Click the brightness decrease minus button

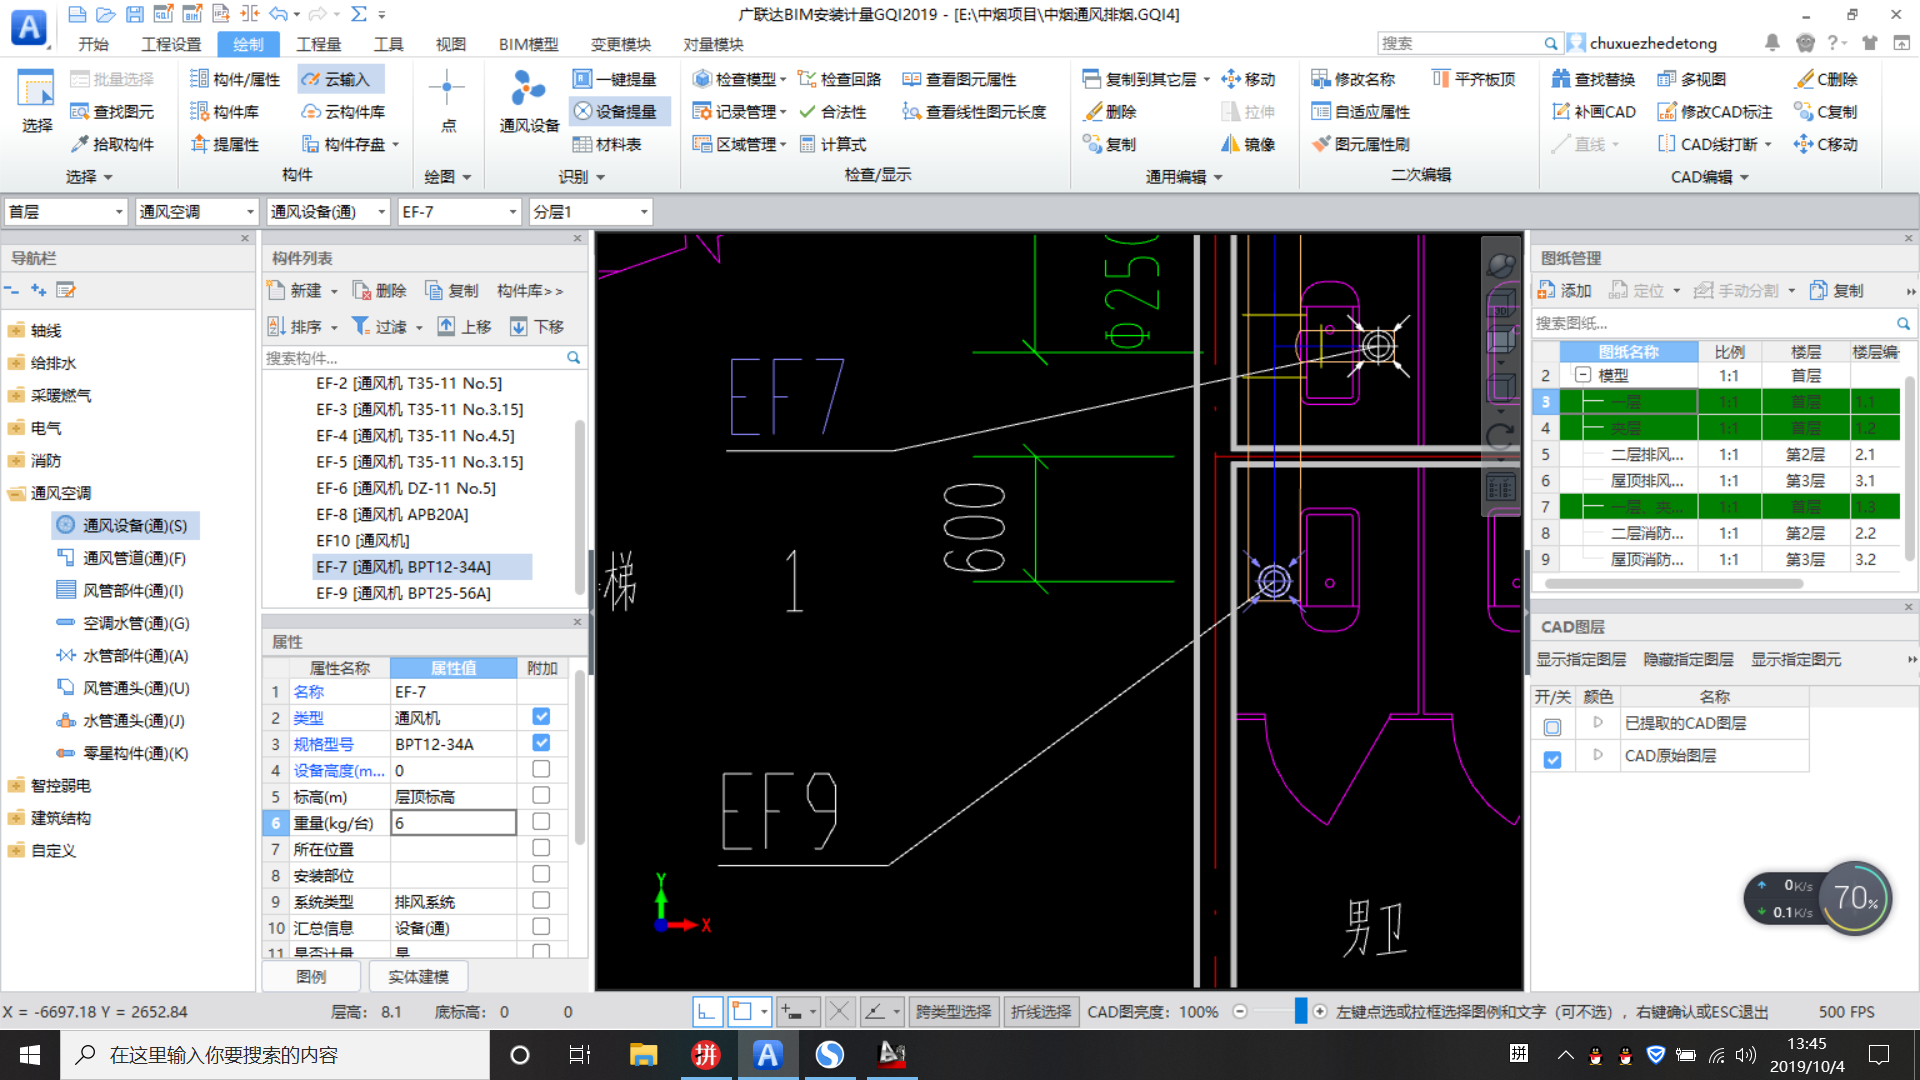coord(1240,1012)
